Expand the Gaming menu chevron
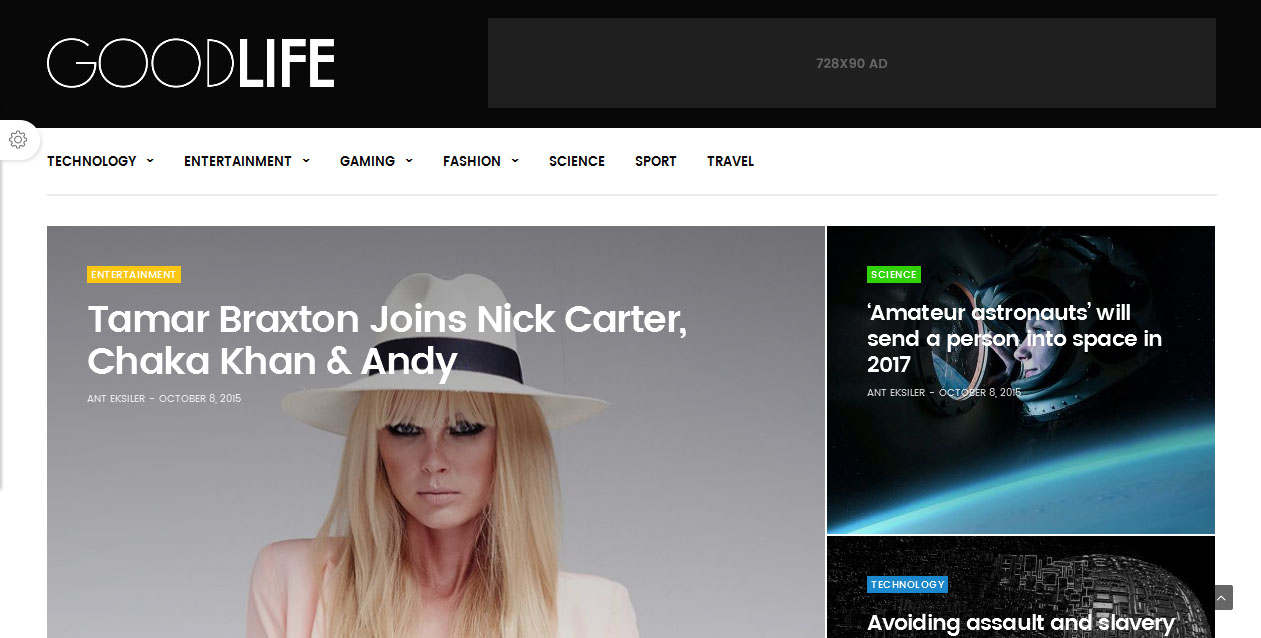The height and width of the screenshot is (638, 1261). [409, 161]
